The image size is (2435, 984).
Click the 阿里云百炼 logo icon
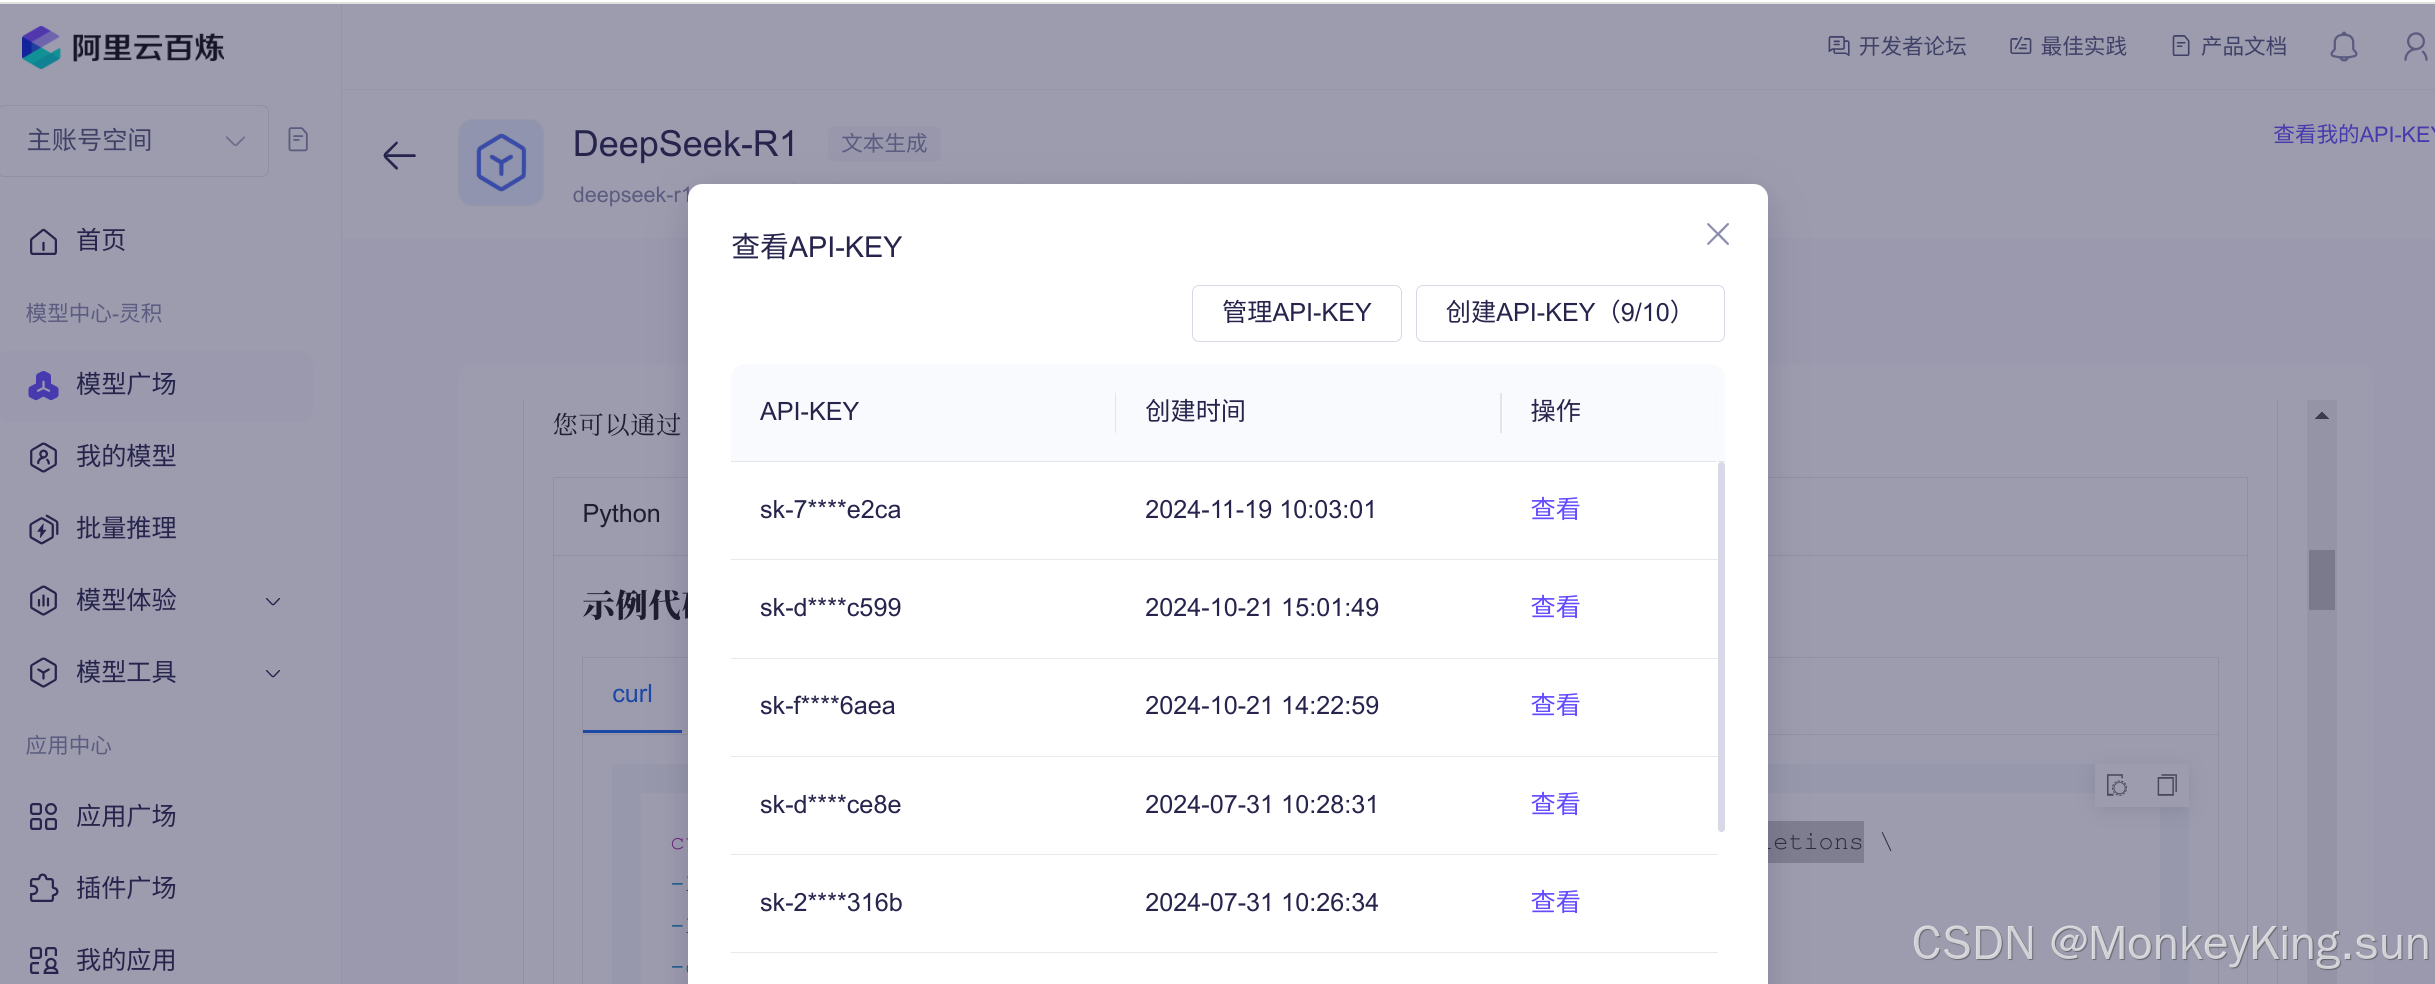point(42,47)
